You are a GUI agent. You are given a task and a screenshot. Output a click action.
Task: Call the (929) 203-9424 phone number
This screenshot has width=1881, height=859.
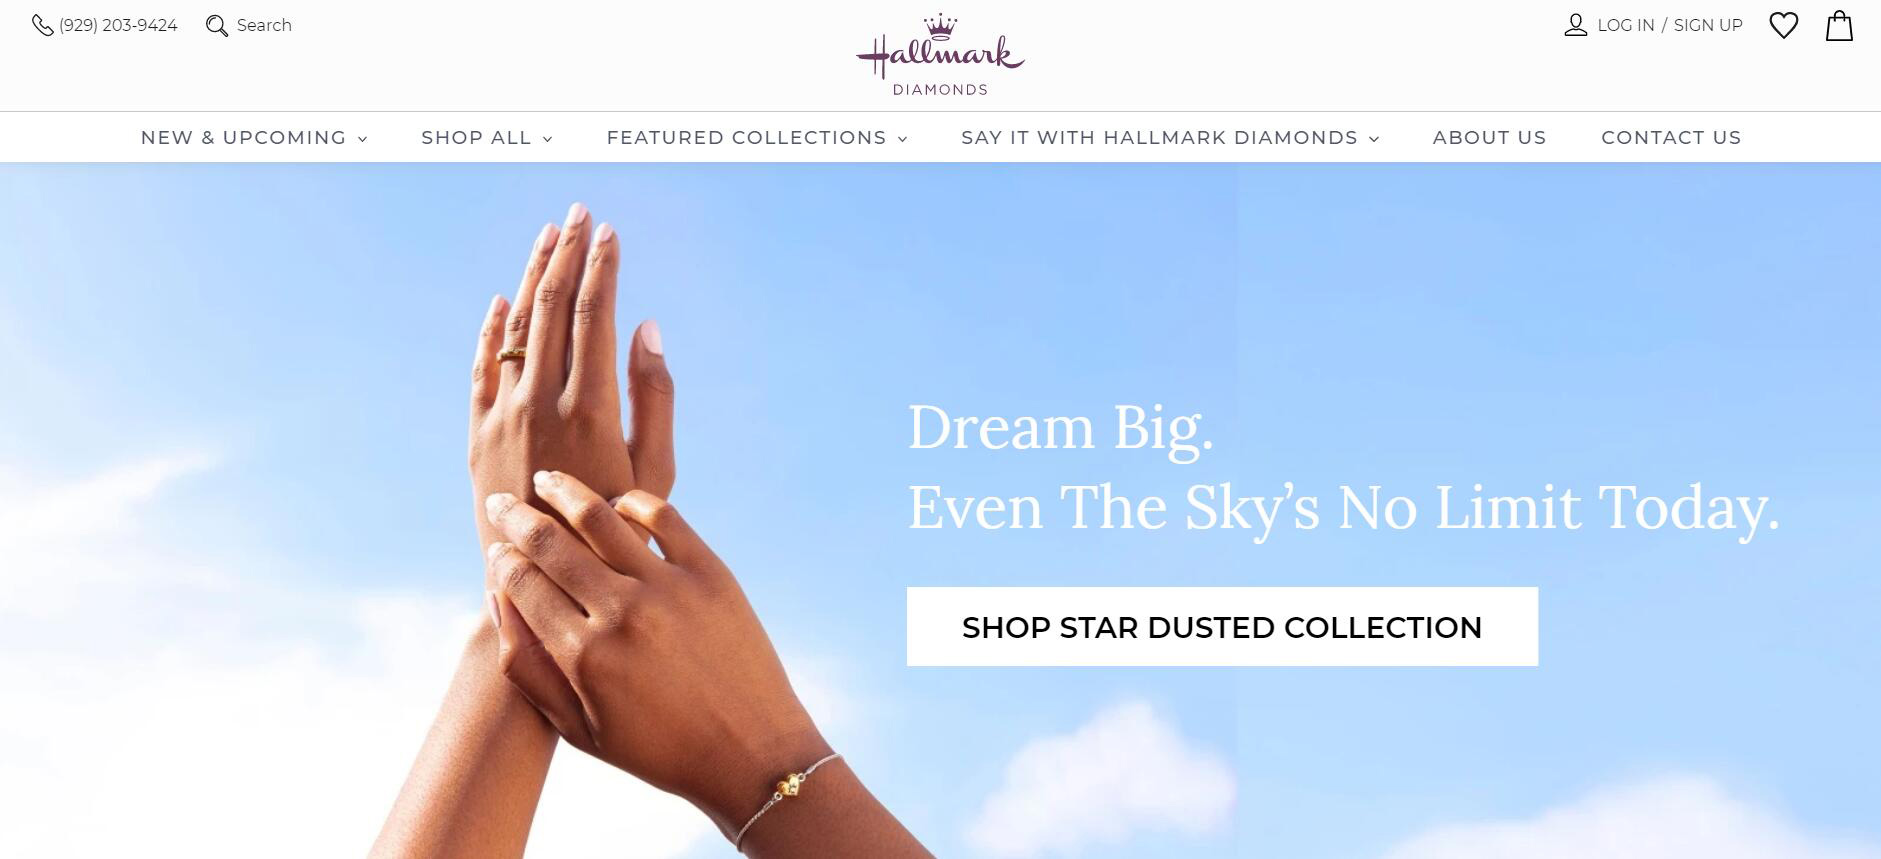click(x=118, y=25)
